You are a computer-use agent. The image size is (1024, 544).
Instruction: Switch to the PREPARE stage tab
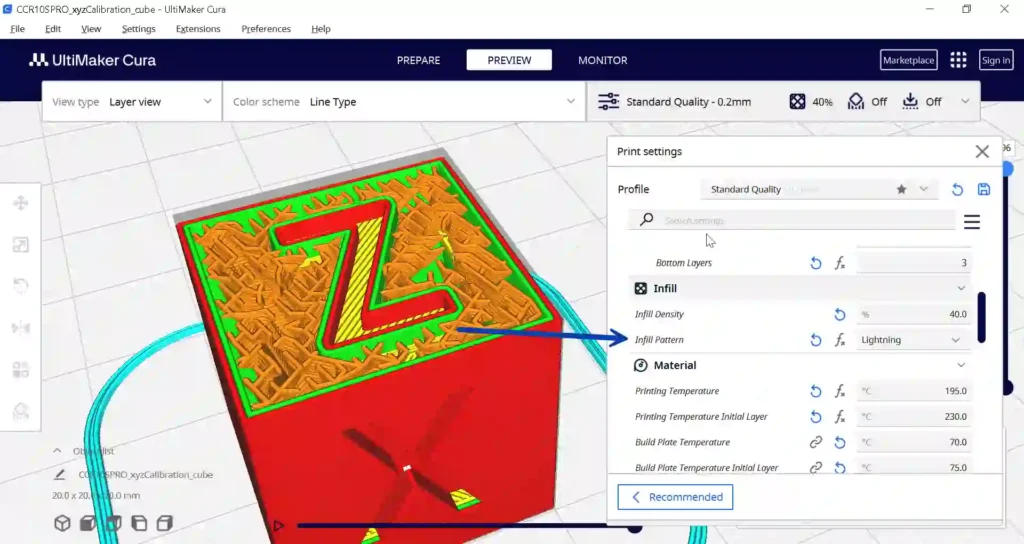click(x=419, y=60)
